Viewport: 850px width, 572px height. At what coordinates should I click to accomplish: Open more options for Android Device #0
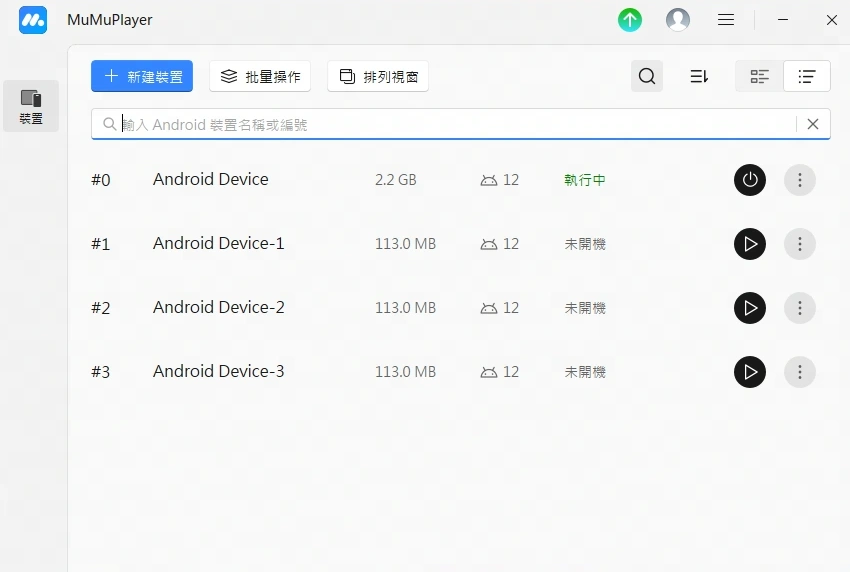pyautogui.click(x=800, y=179)
